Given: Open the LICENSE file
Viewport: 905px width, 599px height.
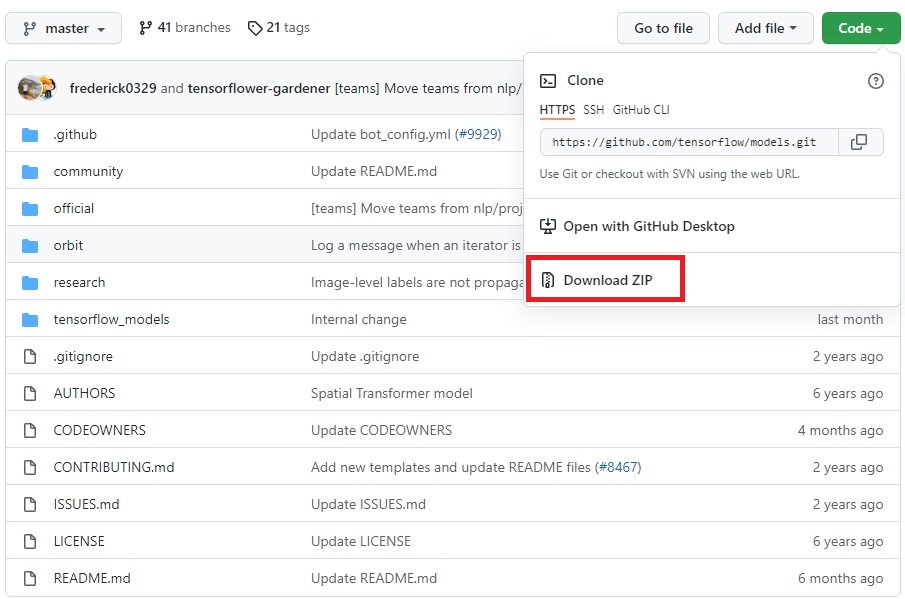Looking at the screenshot, I should pos(79,541).
